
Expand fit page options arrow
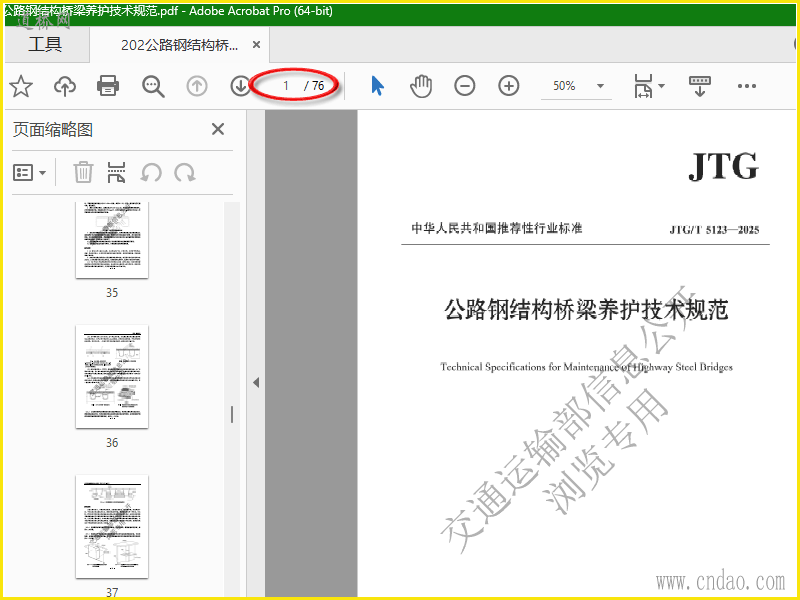(x=662, y=86)
